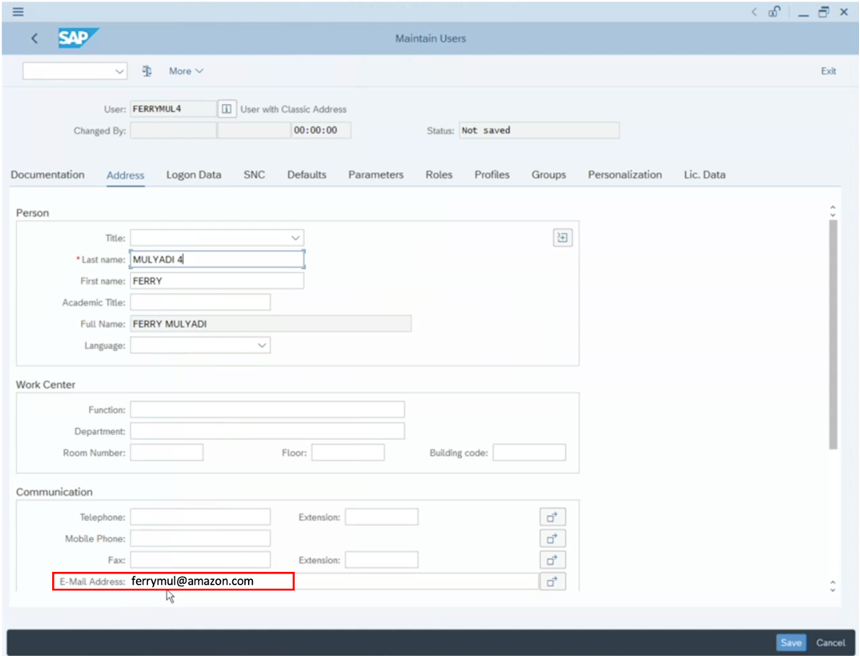Click the vertical scrollbar of Address tab
Viewport: 860px width, 656px height.
click(x=833, y=335)
